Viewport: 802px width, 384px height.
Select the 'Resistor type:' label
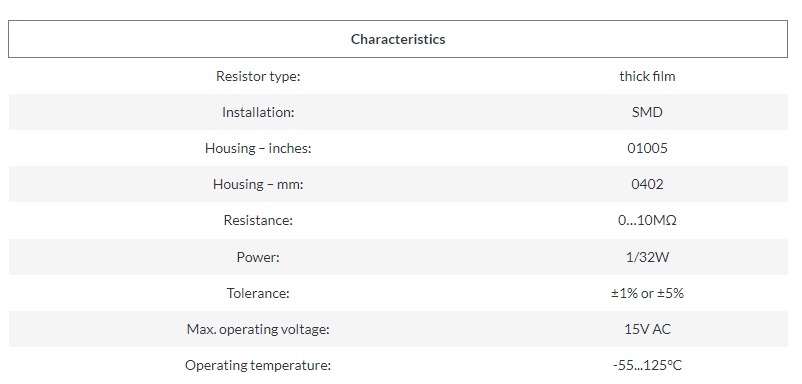tap(258, 76)
